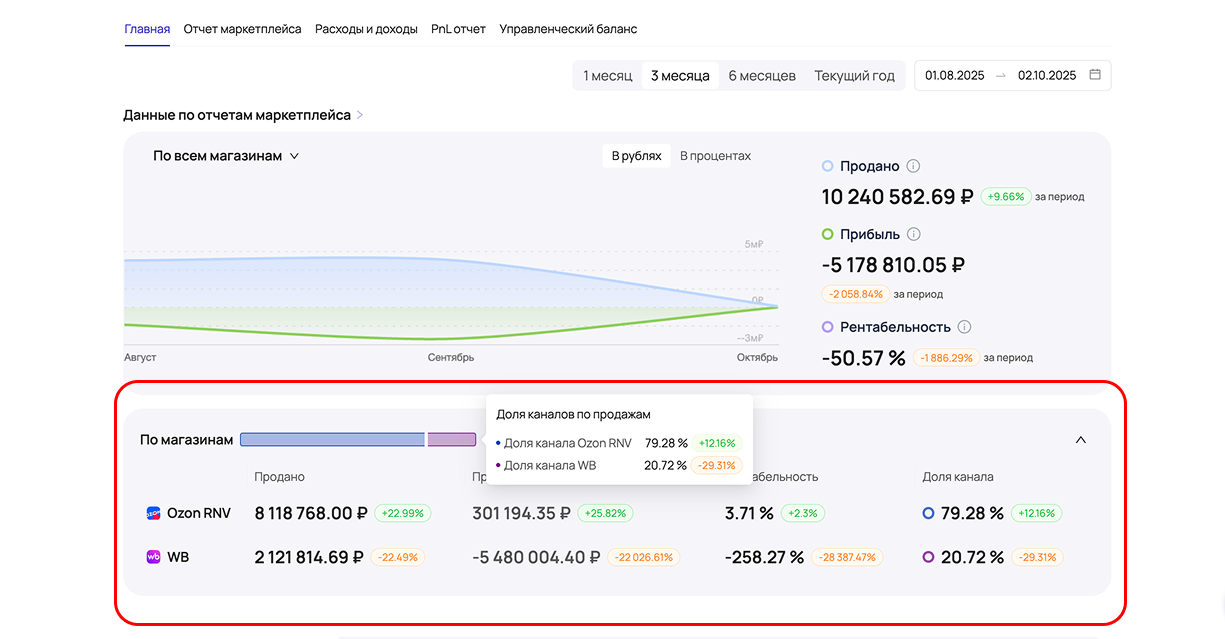Open the По всем магазинам dropdown
The width and height of the screenshot is (1225, 639).
[x=226, y=156]
